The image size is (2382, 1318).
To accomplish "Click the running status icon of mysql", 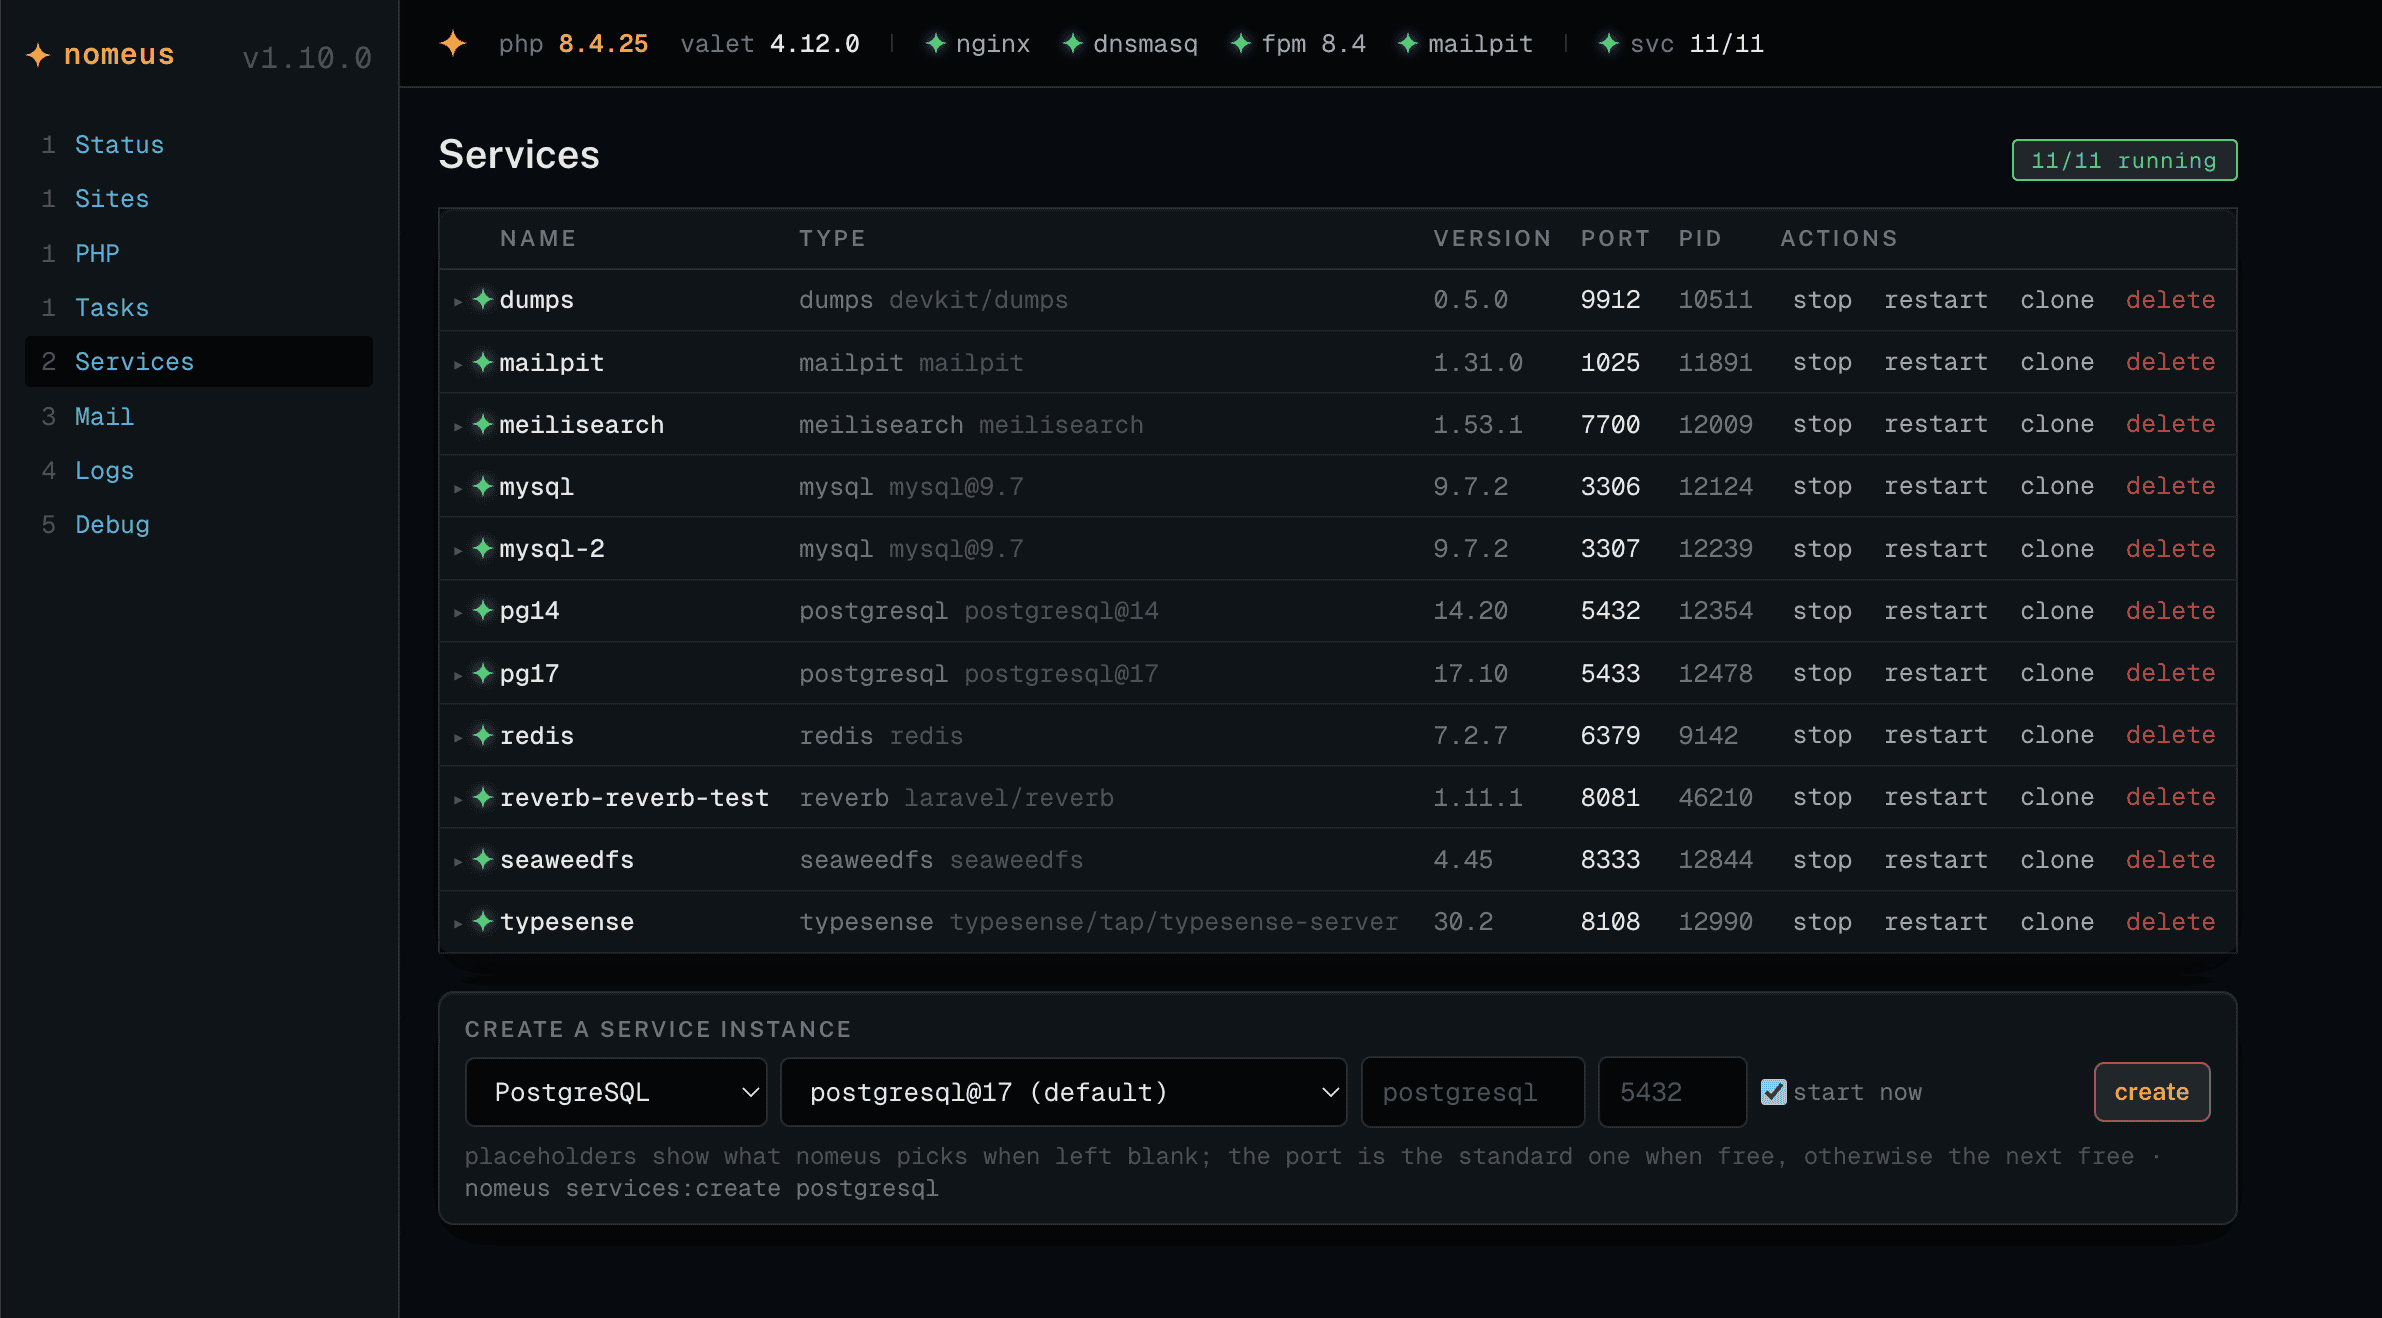I will (x=483, y=486).
